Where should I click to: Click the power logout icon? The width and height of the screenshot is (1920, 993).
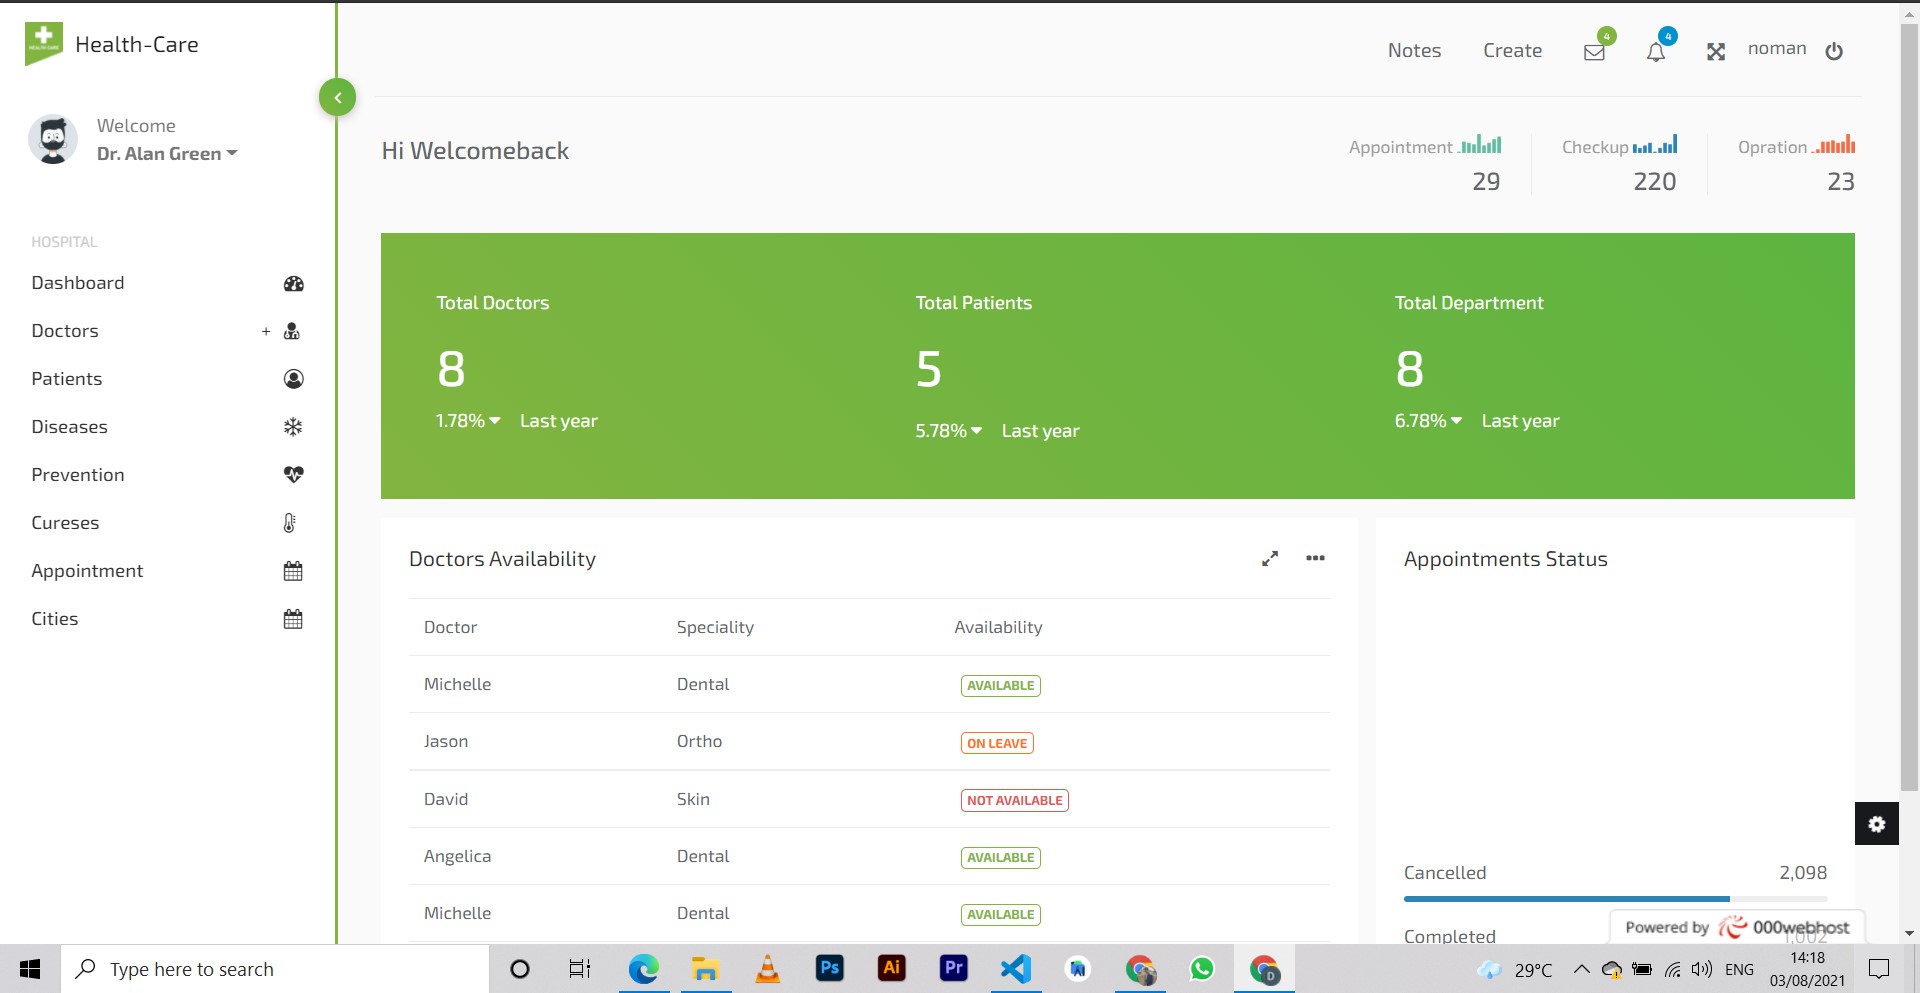(x=1834, y=52)
